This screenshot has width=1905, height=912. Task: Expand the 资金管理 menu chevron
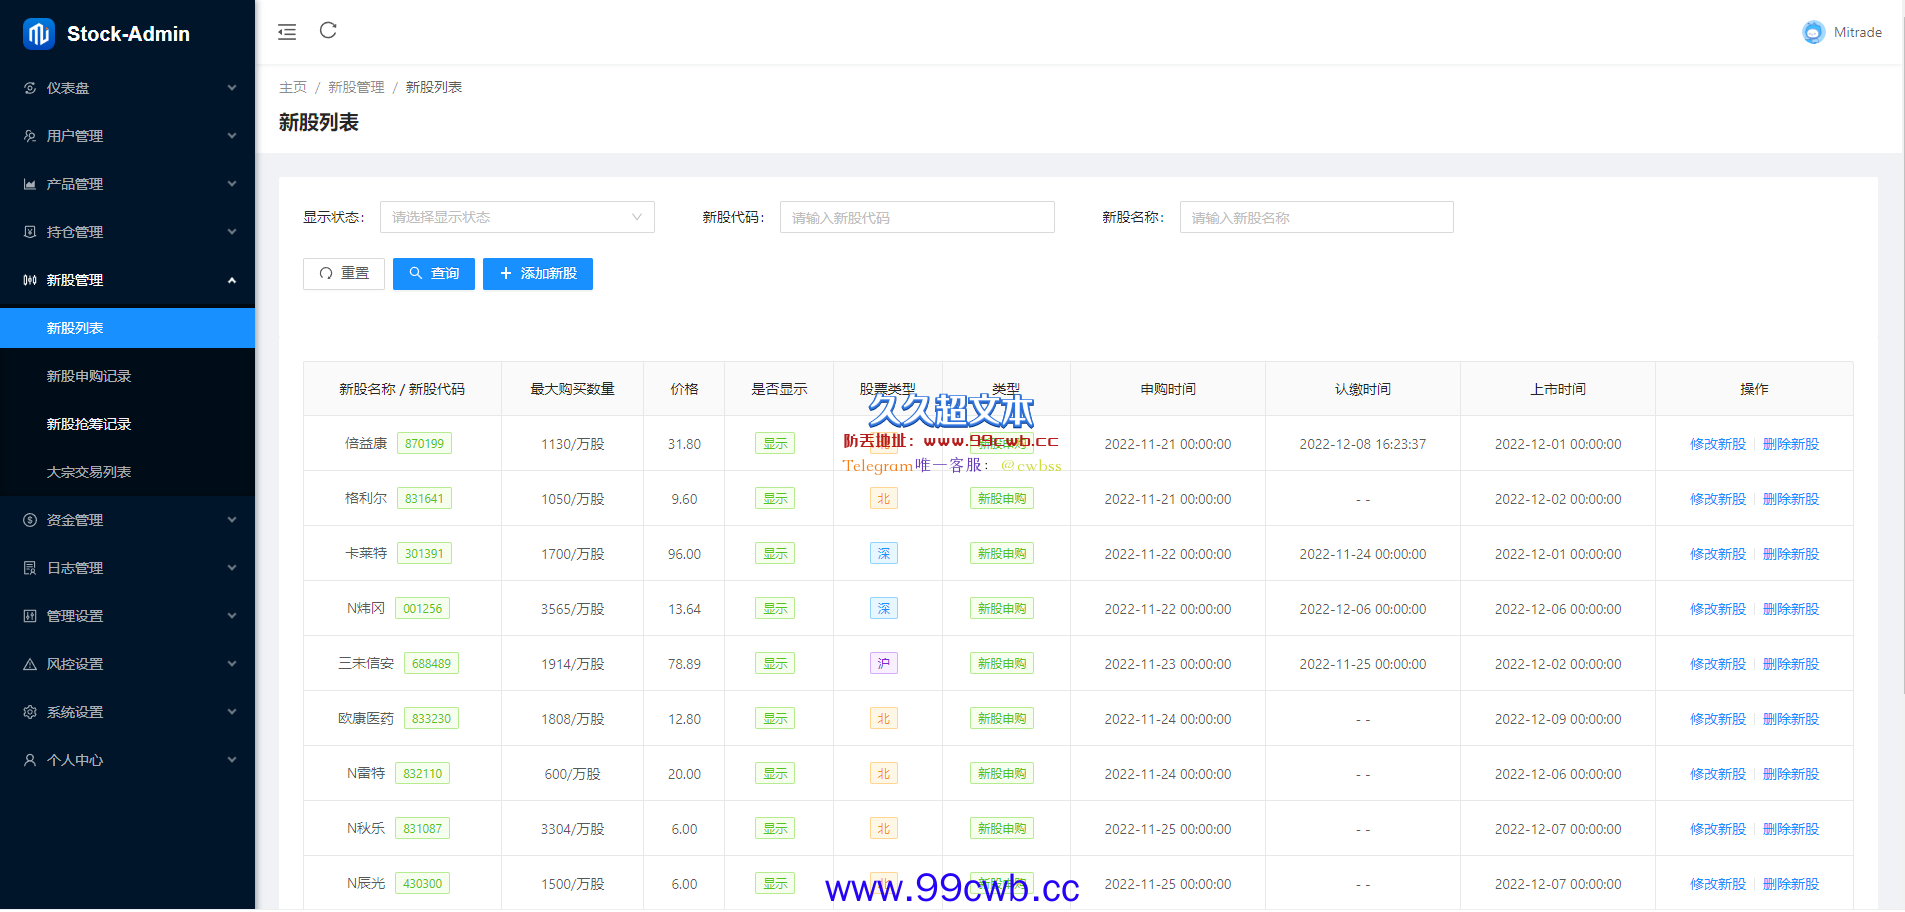coord(232,520)
